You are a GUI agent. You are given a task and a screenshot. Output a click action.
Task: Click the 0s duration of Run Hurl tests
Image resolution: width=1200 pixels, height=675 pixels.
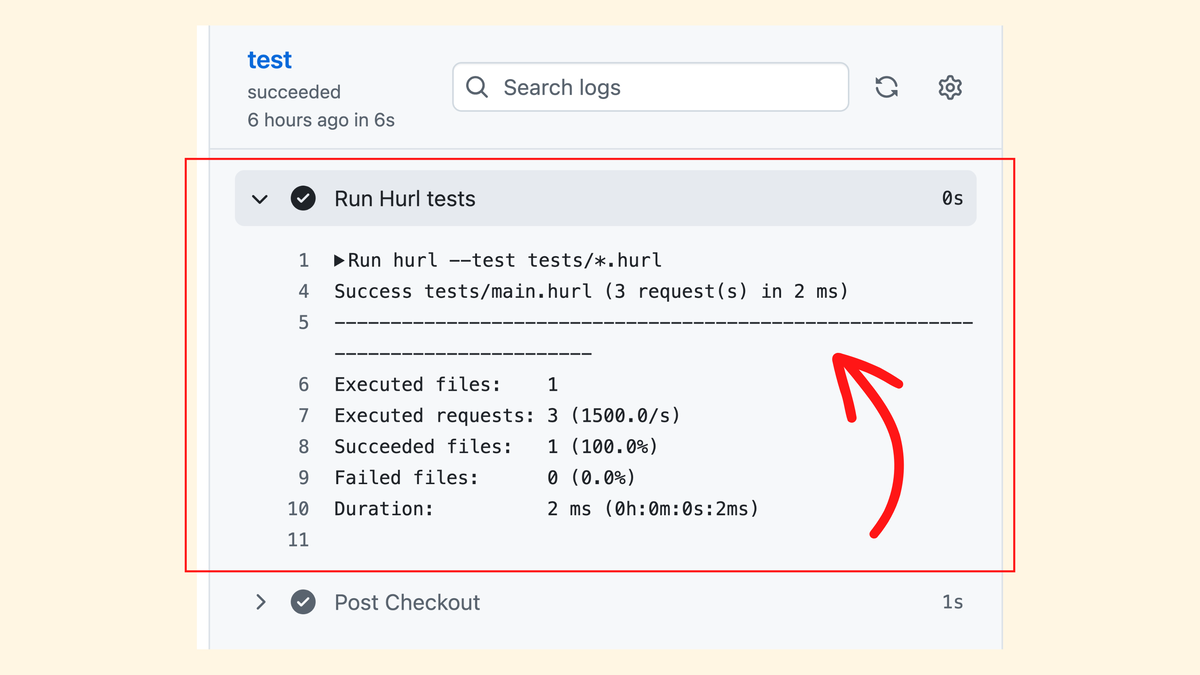(x=952, y=199)
